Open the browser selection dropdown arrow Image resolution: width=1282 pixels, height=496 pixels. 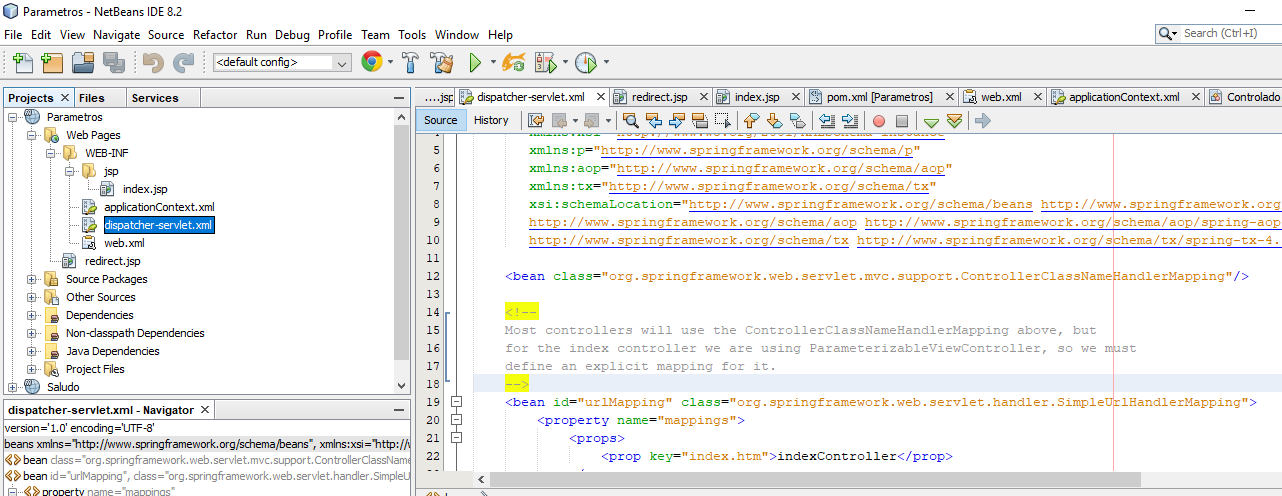click(x=388, y=62)
